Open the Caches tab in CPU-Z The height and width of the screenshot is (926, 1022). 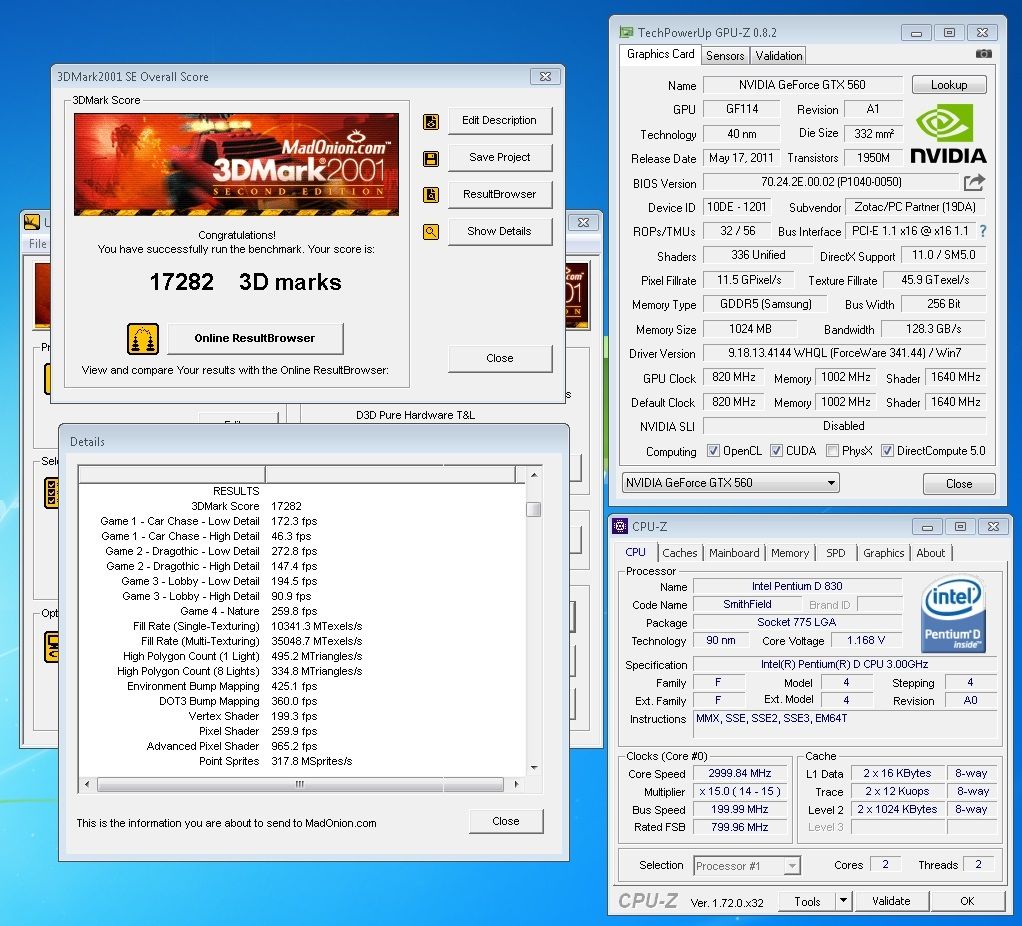coord(680,553)
